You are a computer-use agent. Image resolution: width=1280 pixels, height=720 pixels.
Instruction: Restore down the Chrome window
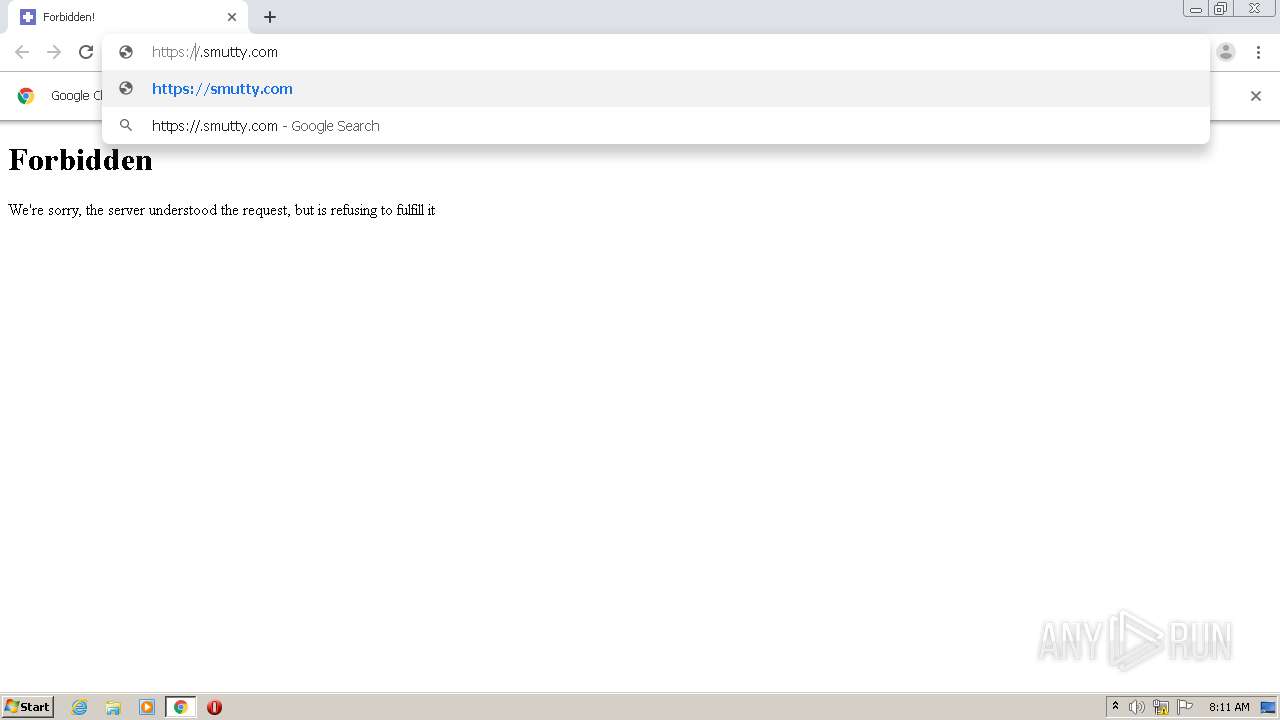tap(1221, 9)
